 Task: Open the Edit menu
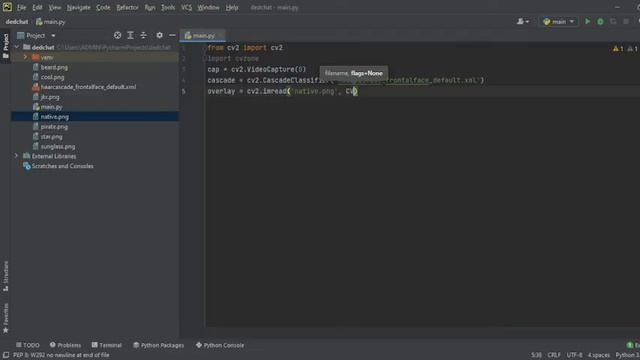coord(37,7)
